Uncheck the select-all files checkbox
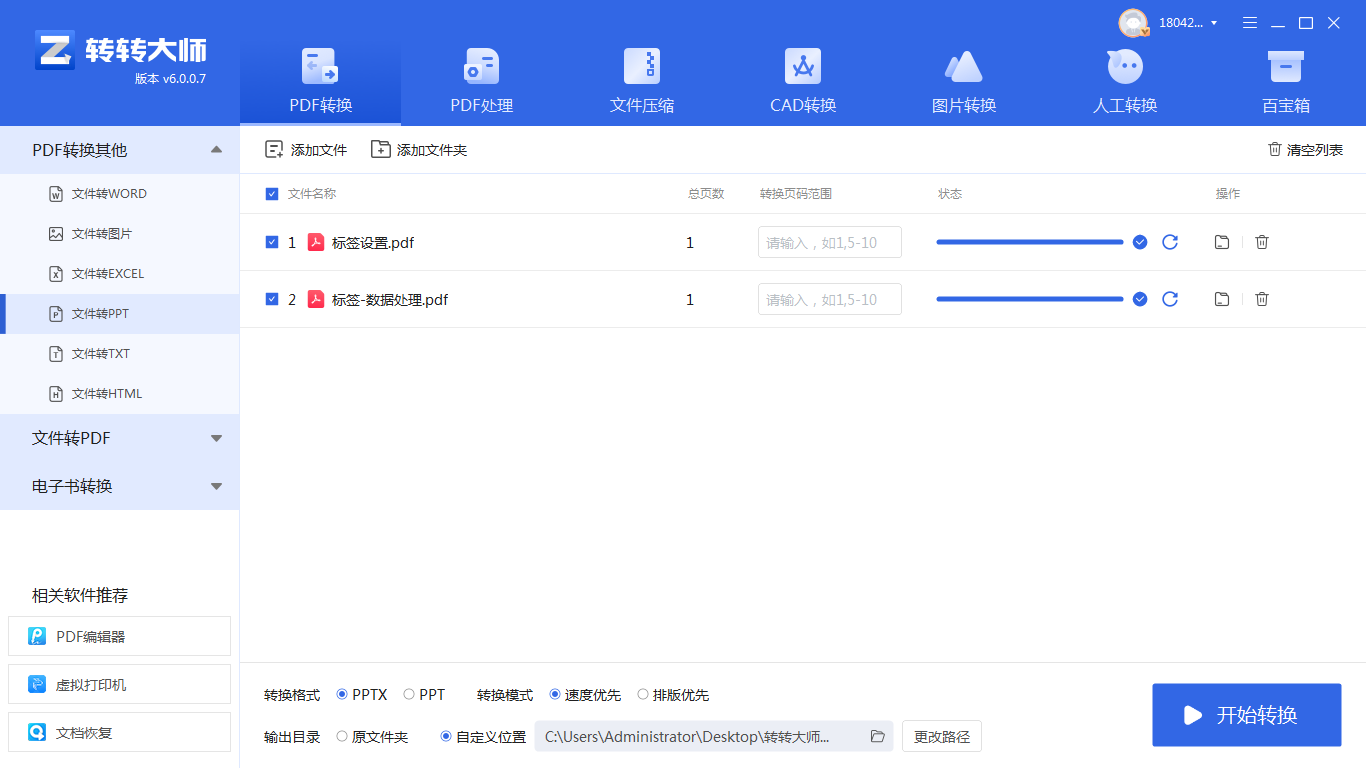The width and height of the screenshot is (1366, 768). click(271, 193)
